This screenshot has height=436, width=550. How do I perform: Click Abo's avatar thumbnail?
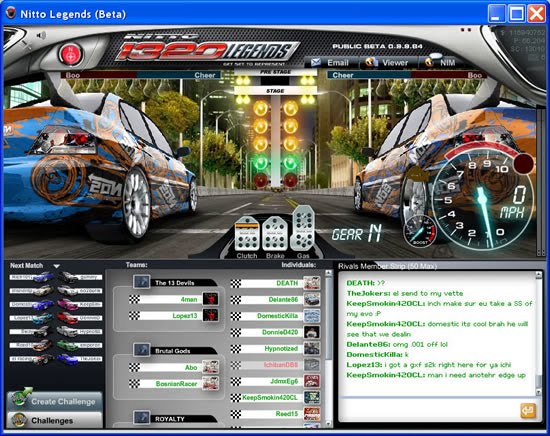pyautogui.click(x=210, y=367)
